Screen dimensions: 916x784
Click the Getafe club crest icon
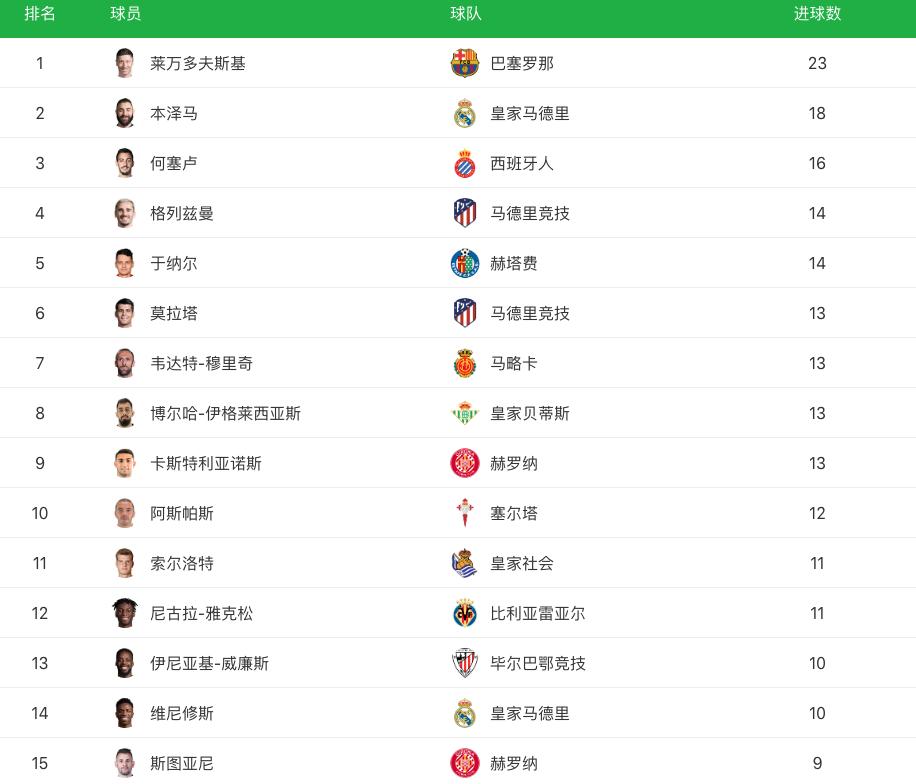tap(465, 263)
